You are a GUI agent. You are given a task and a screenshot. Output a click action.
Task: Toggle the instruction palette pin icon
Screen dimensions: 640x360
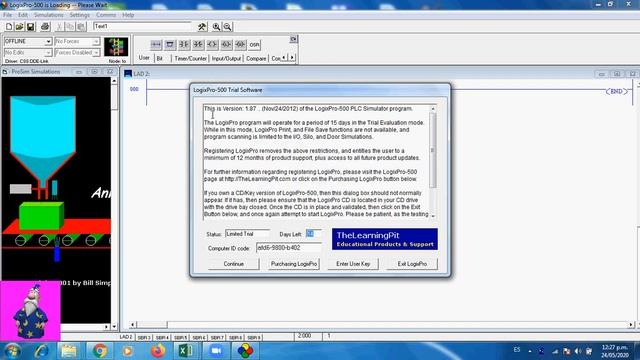point(293,39)
